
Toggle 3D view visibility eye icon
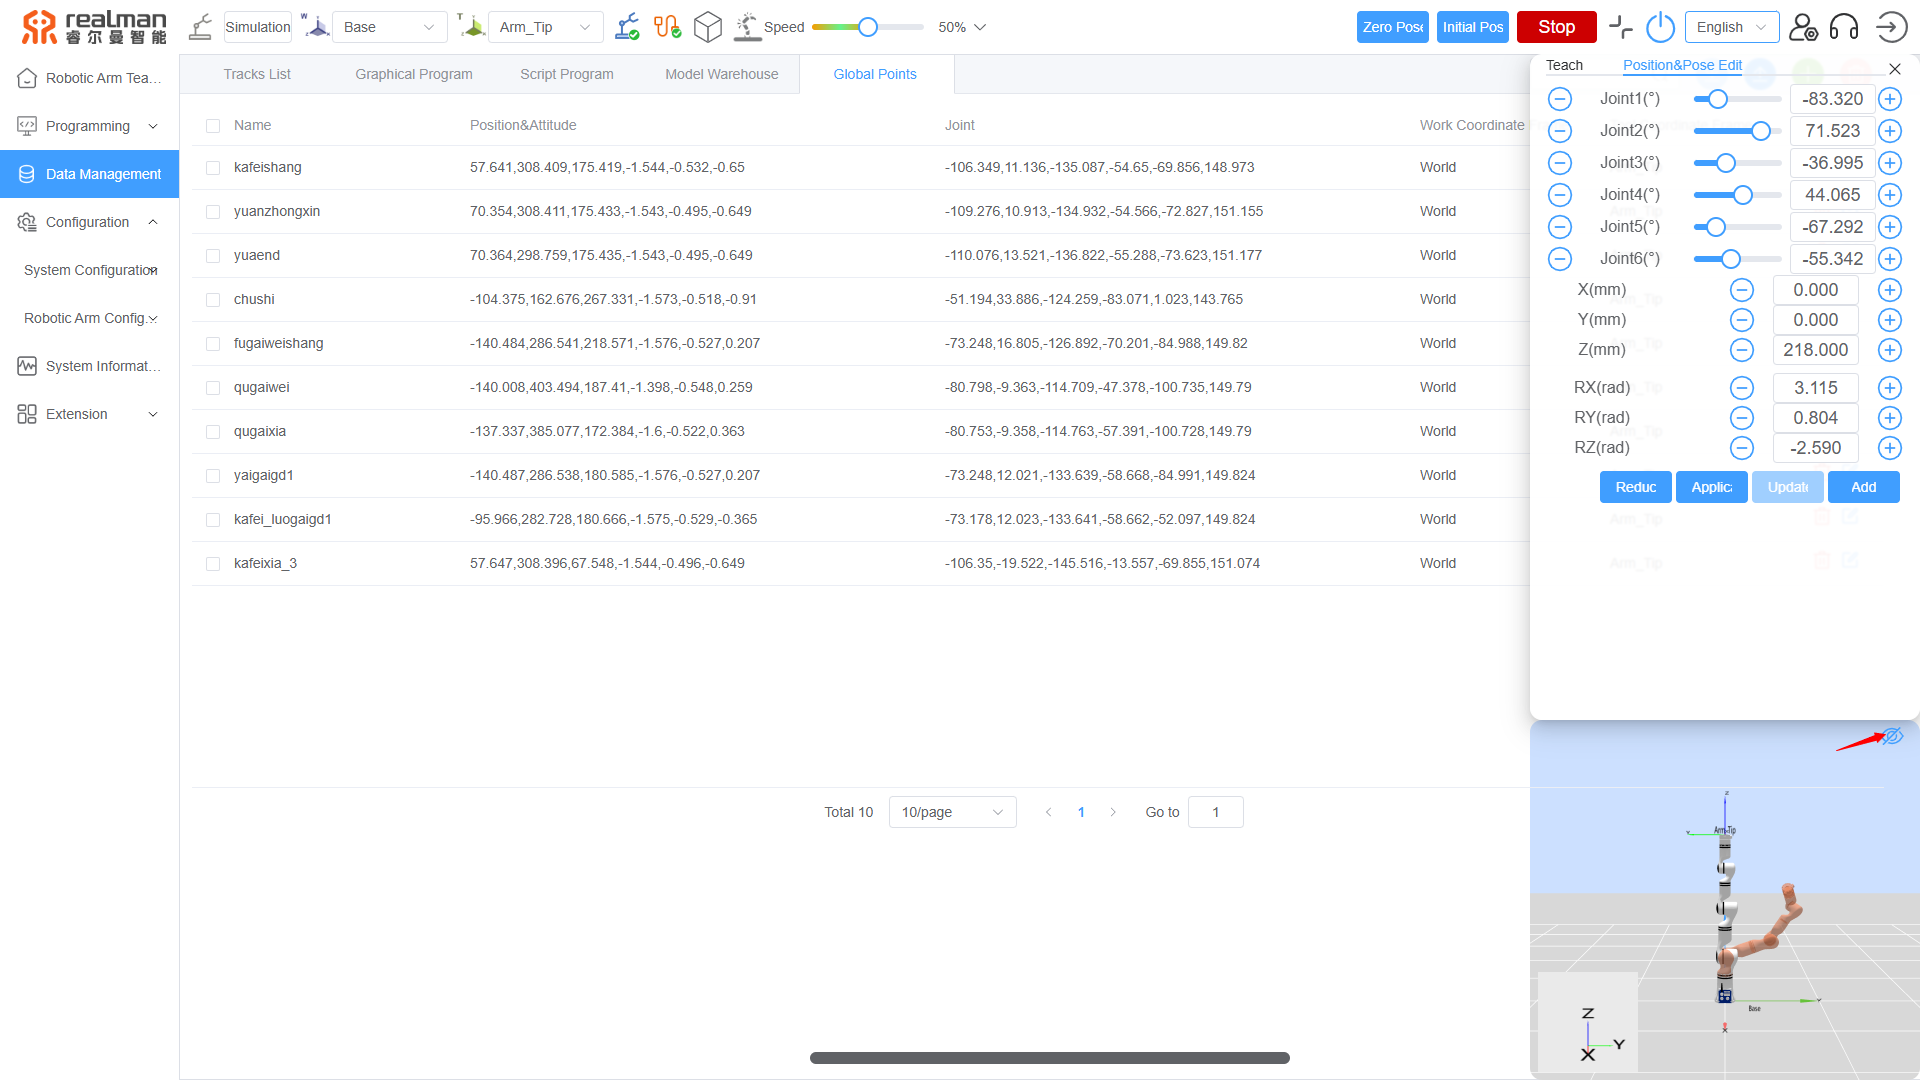point(1892,737)
